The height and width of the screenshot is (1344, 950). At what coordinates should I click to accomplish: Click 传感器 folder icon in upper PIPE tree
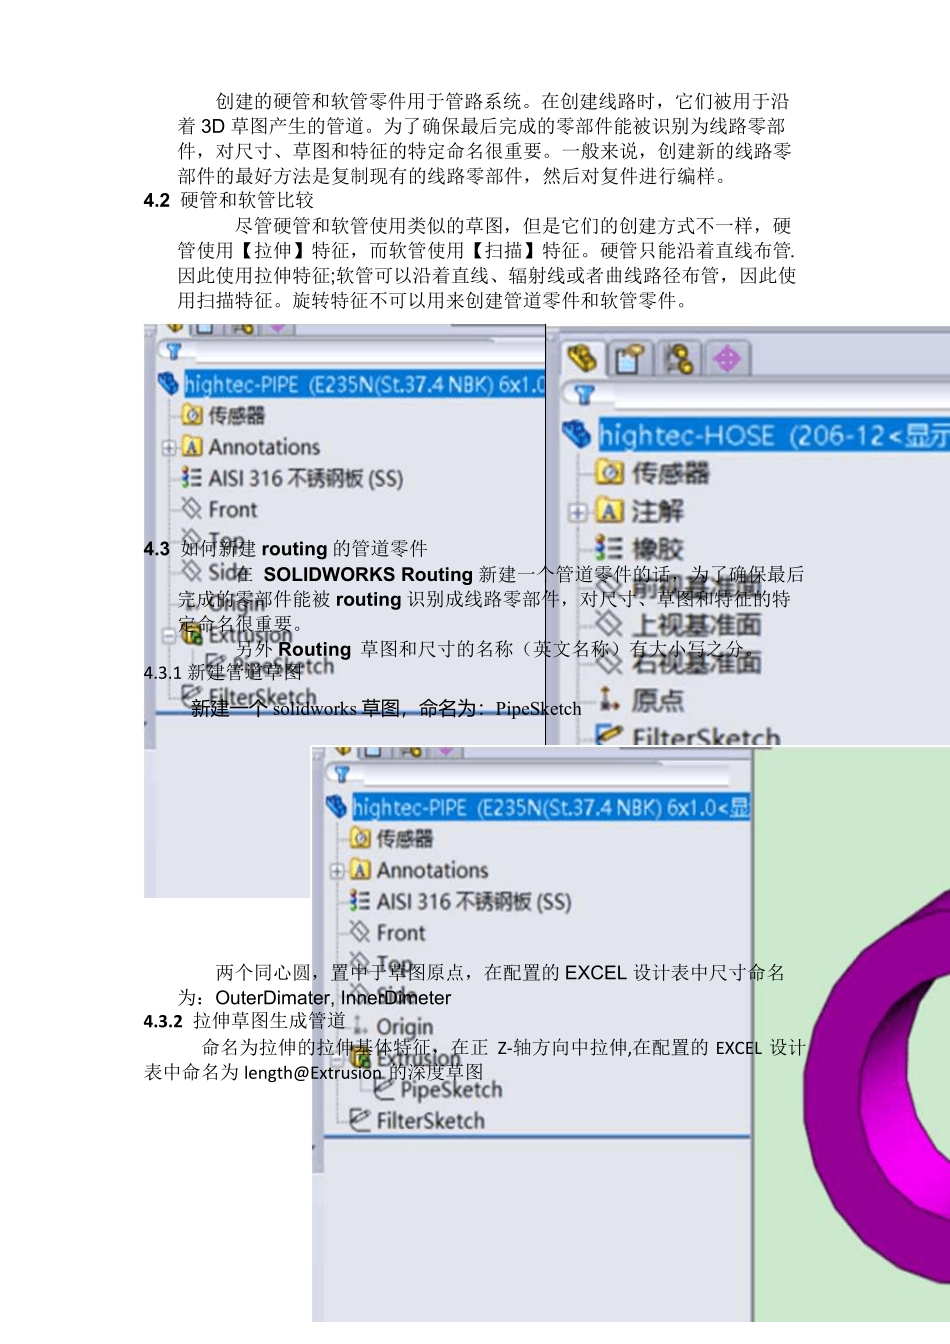(x=192, y=415)
